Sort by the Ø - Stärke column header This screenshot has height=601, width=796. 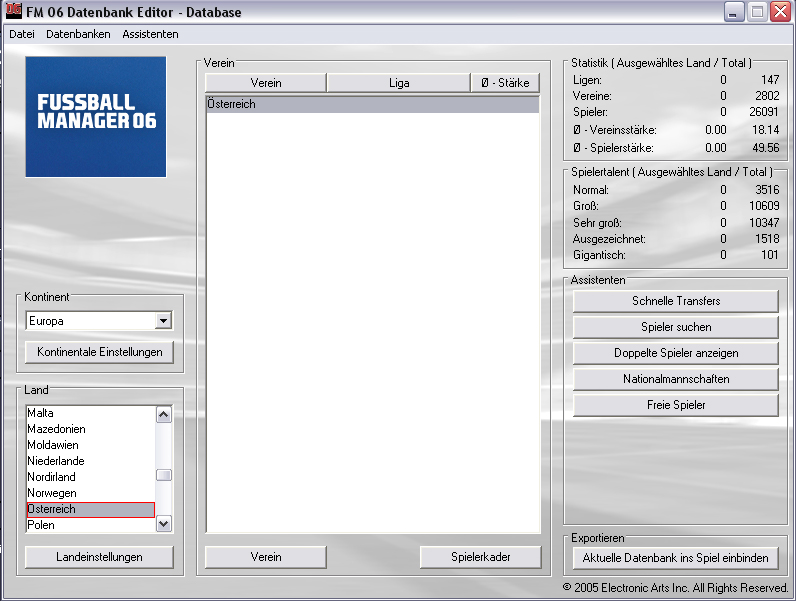point(505,83)
